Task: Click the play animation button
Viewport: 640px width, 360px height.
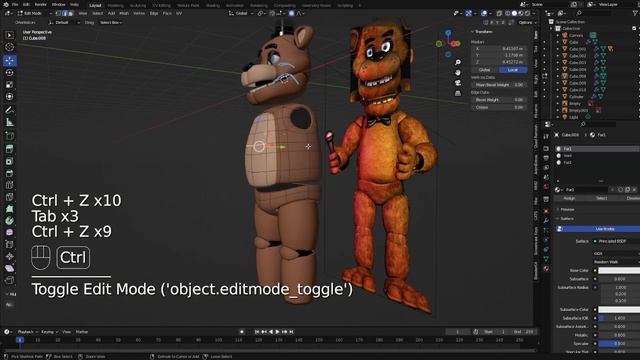Action: pyautogui.click(x=278, y=332)
